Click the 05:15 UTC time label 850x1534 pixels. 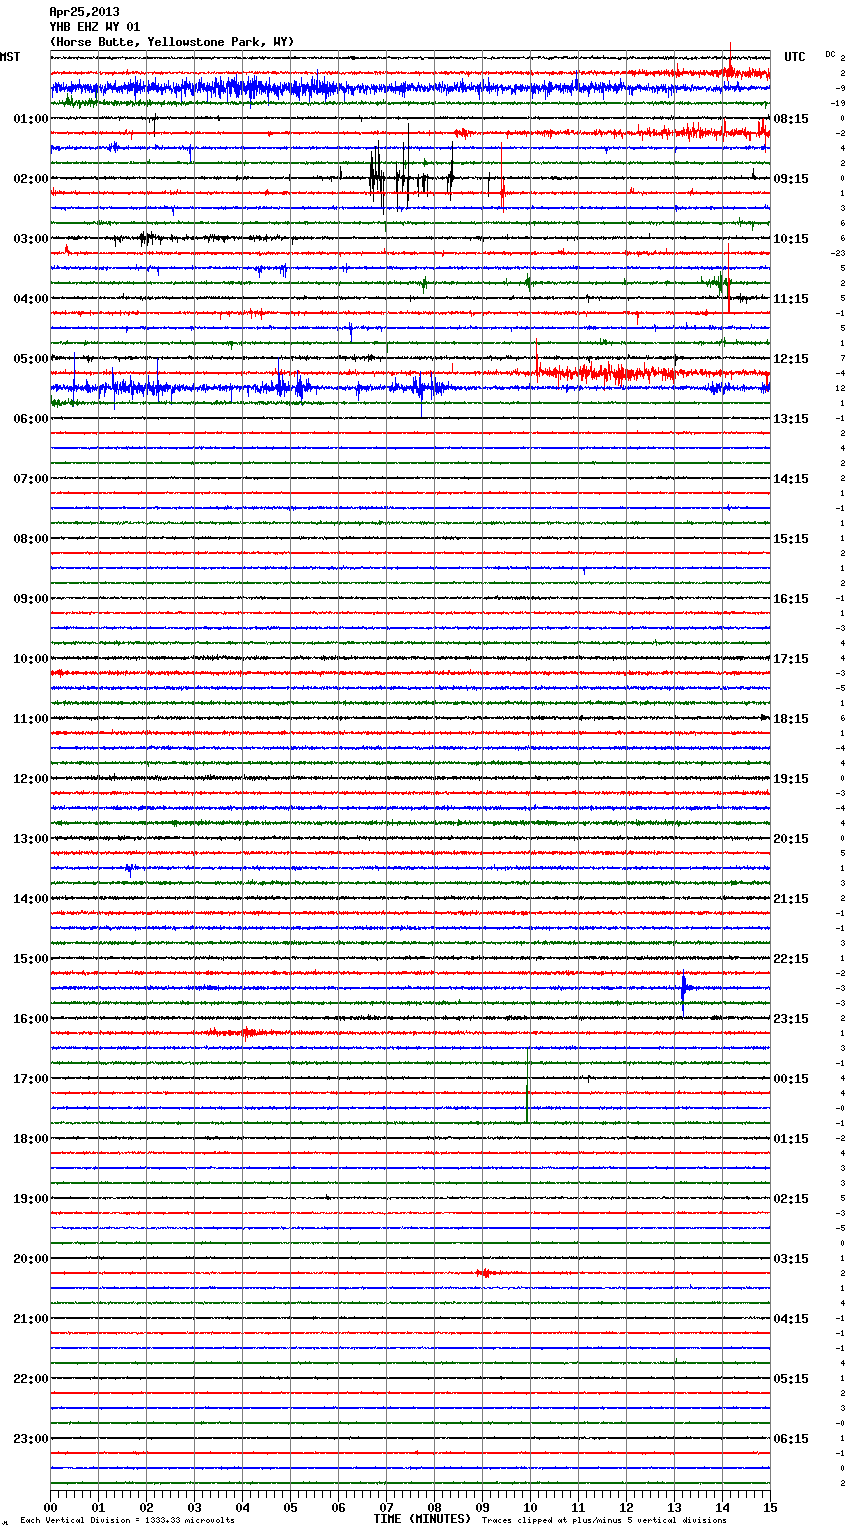pyautogui.click(x=791, y=1379)
